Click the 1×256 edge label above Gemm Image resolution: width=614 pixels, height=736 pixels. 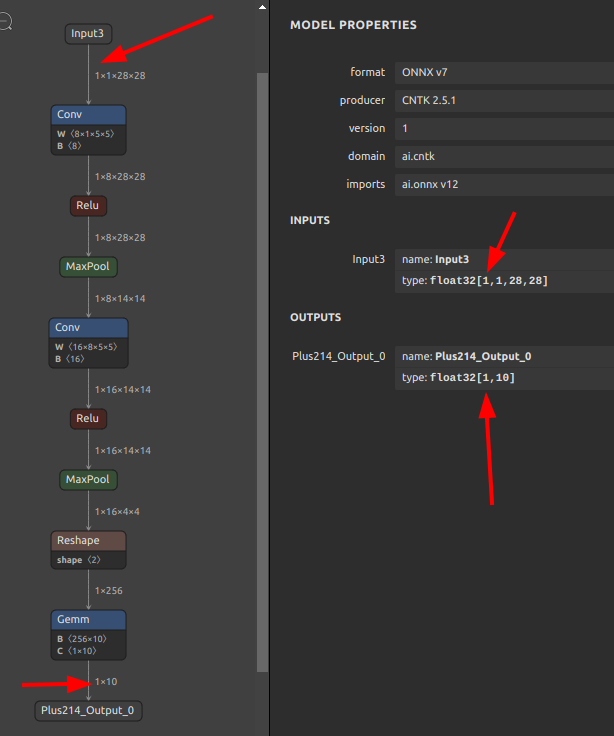click(x=108, y=591)
